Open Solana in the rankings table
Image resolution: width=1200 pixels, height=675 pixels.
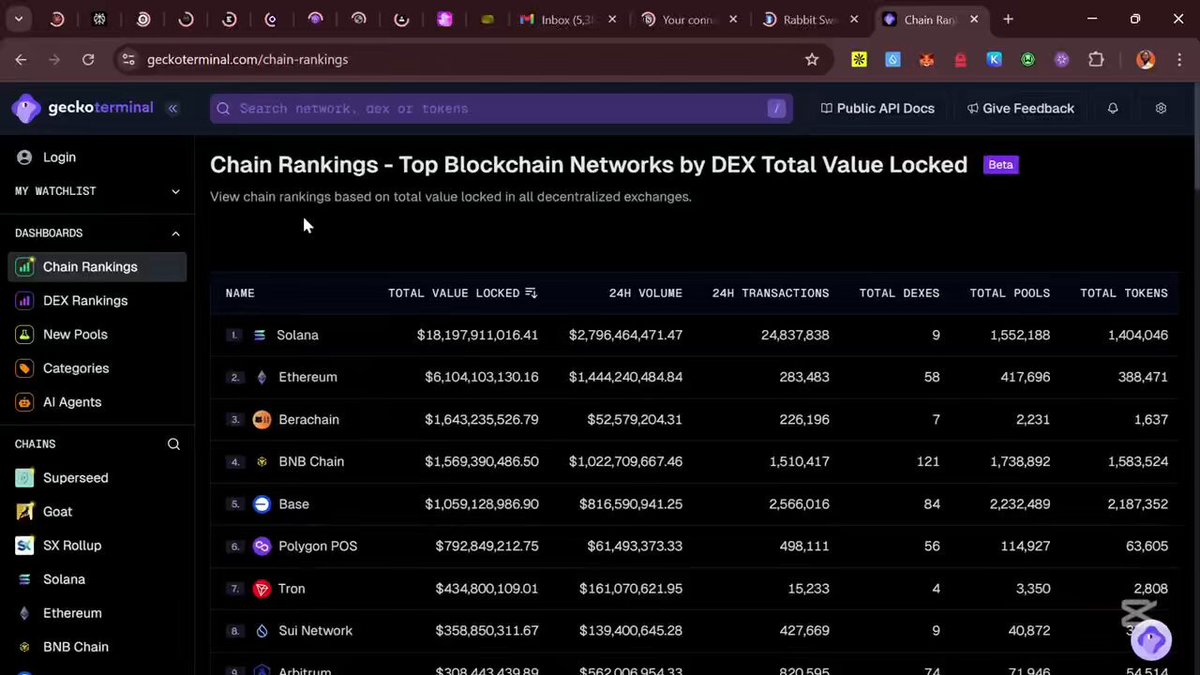point(297,335)
